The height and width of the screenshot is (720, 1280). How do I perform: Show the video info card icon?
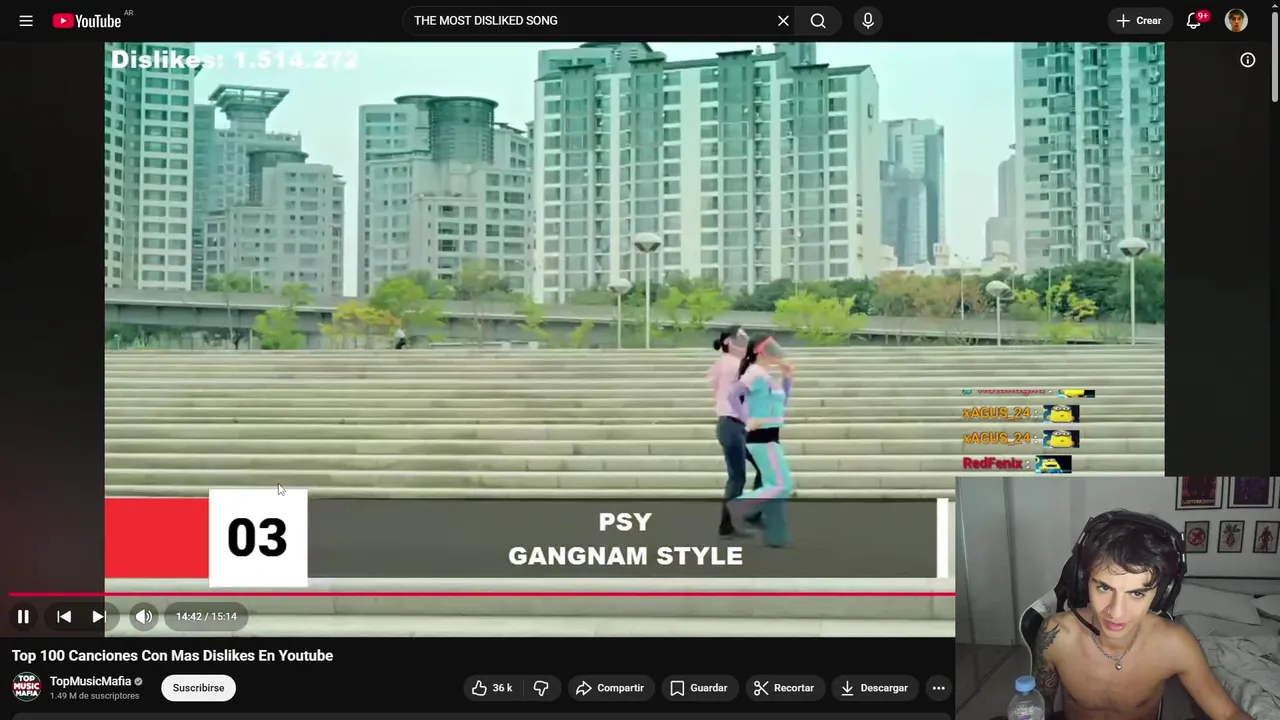tap(1248, 60)
